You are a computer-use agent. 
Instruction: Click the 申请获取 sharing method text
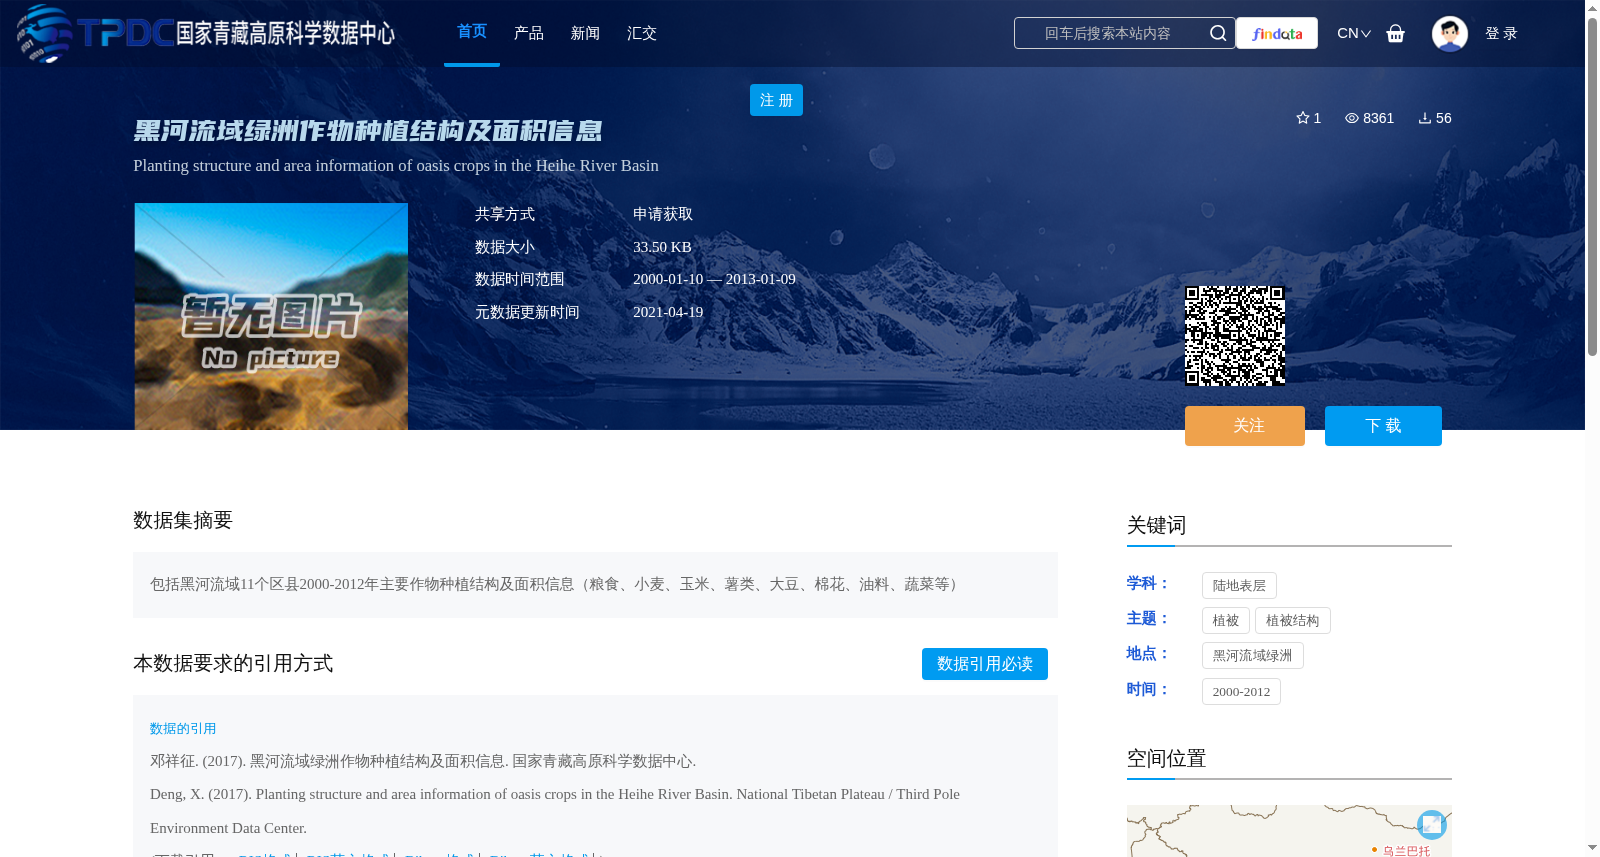(663, 214)
